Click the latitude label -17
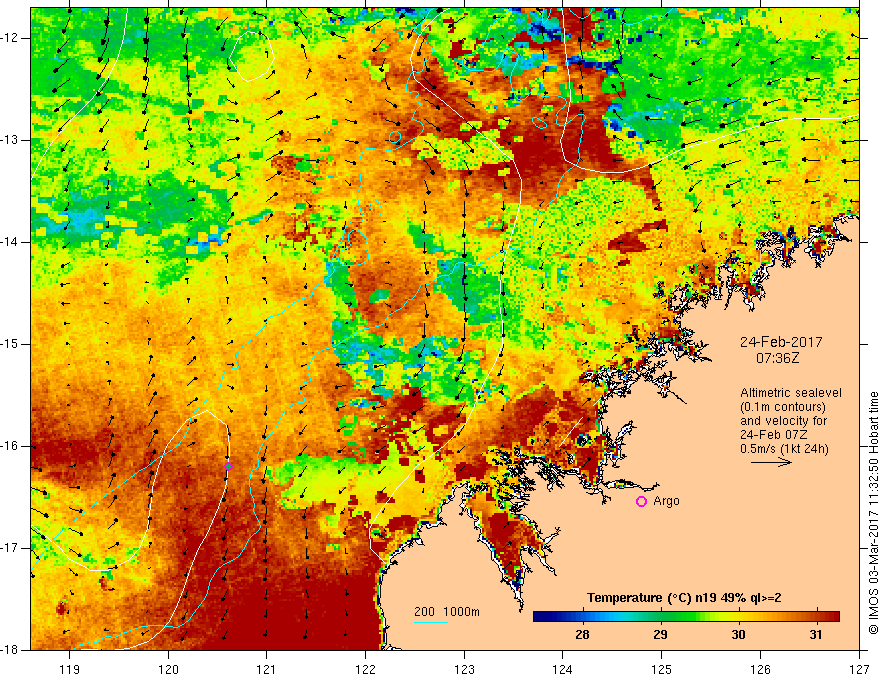Viewport: 880px width, 680px height. click(10, 548)
